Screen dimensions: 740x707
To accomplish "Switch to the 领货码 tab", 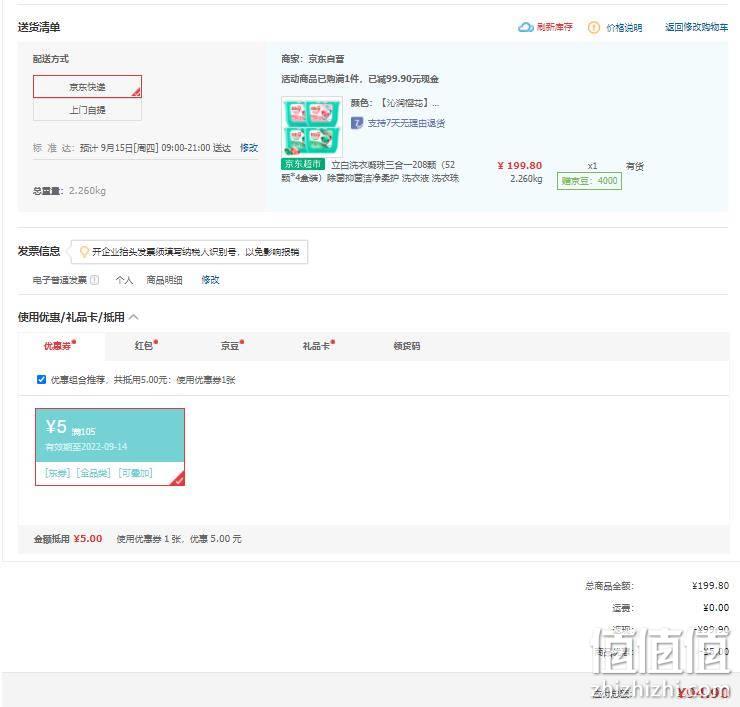I will tap(406, 346).
